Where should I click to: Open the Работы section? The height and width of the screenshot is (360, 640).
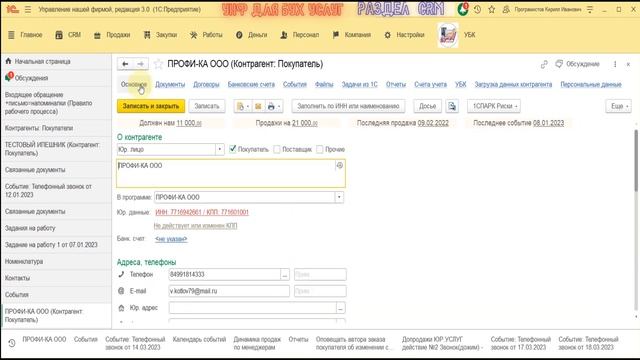pos(206,35)
